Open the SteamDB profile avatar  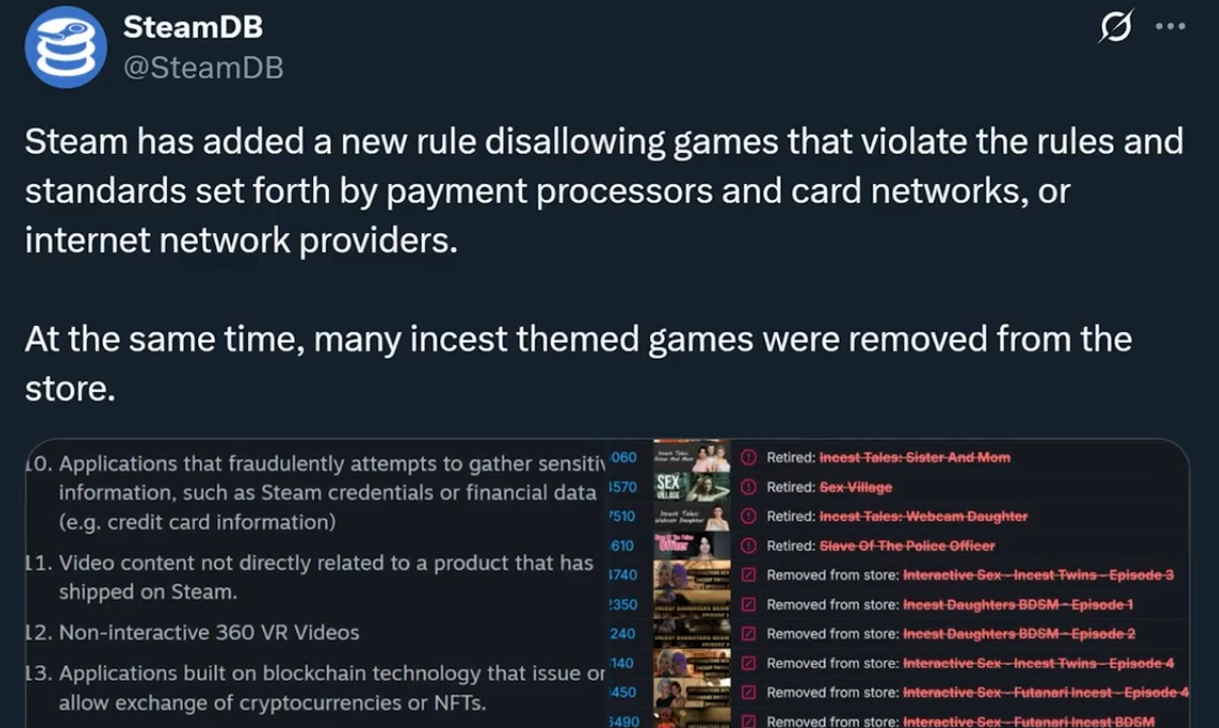click(65, 48)
